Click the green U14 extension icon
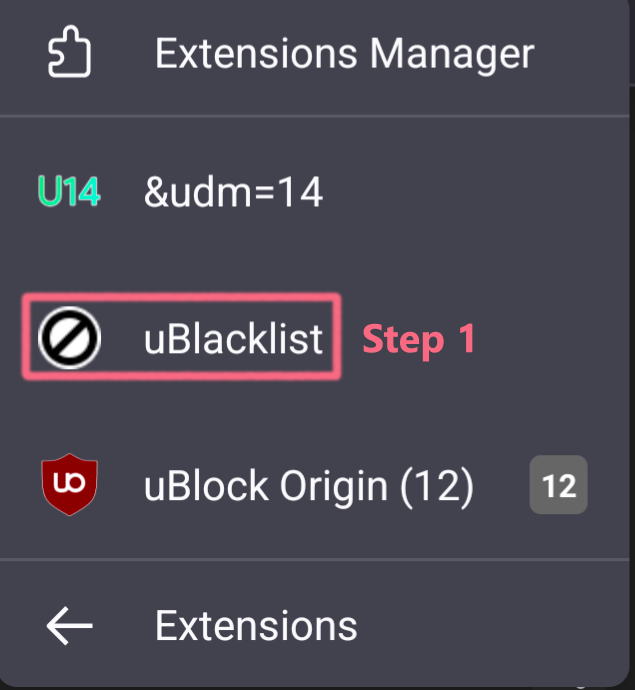Screen dimensions: 635x690 (x=68, y=191)
